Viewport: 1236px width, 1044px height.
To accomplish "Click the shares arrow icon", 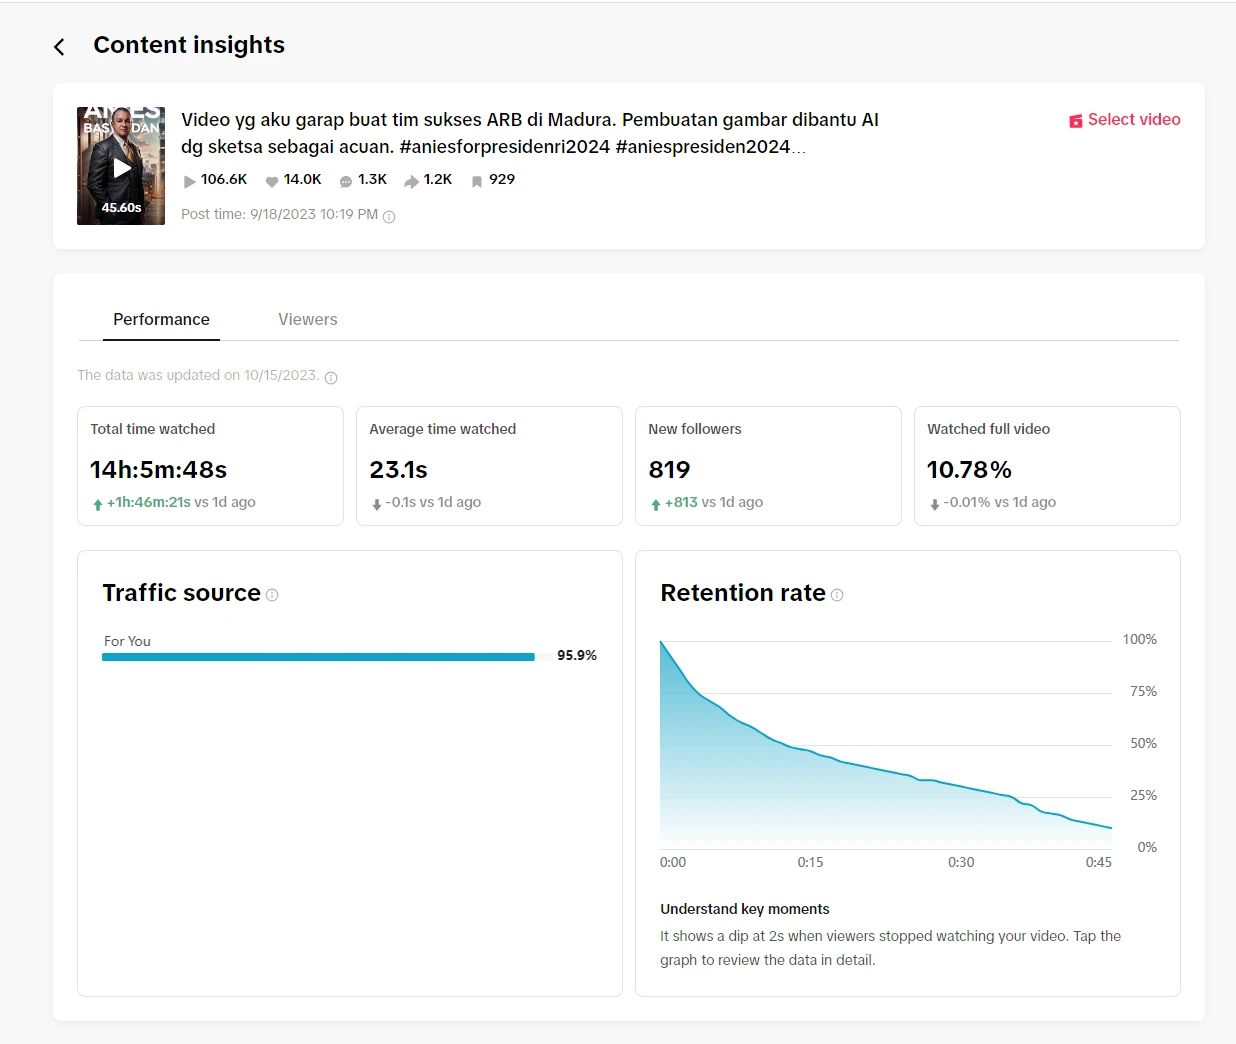I will 411,181.
